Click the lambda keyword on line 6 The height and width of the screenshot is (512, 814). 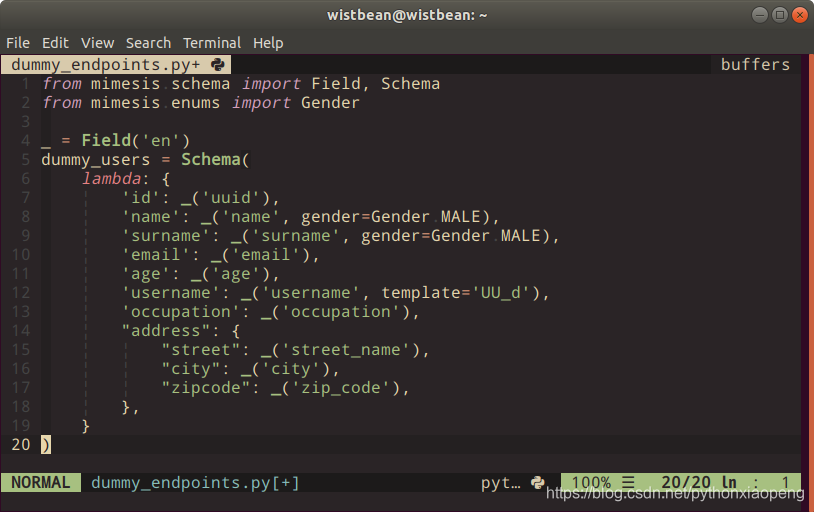(111, 179)
